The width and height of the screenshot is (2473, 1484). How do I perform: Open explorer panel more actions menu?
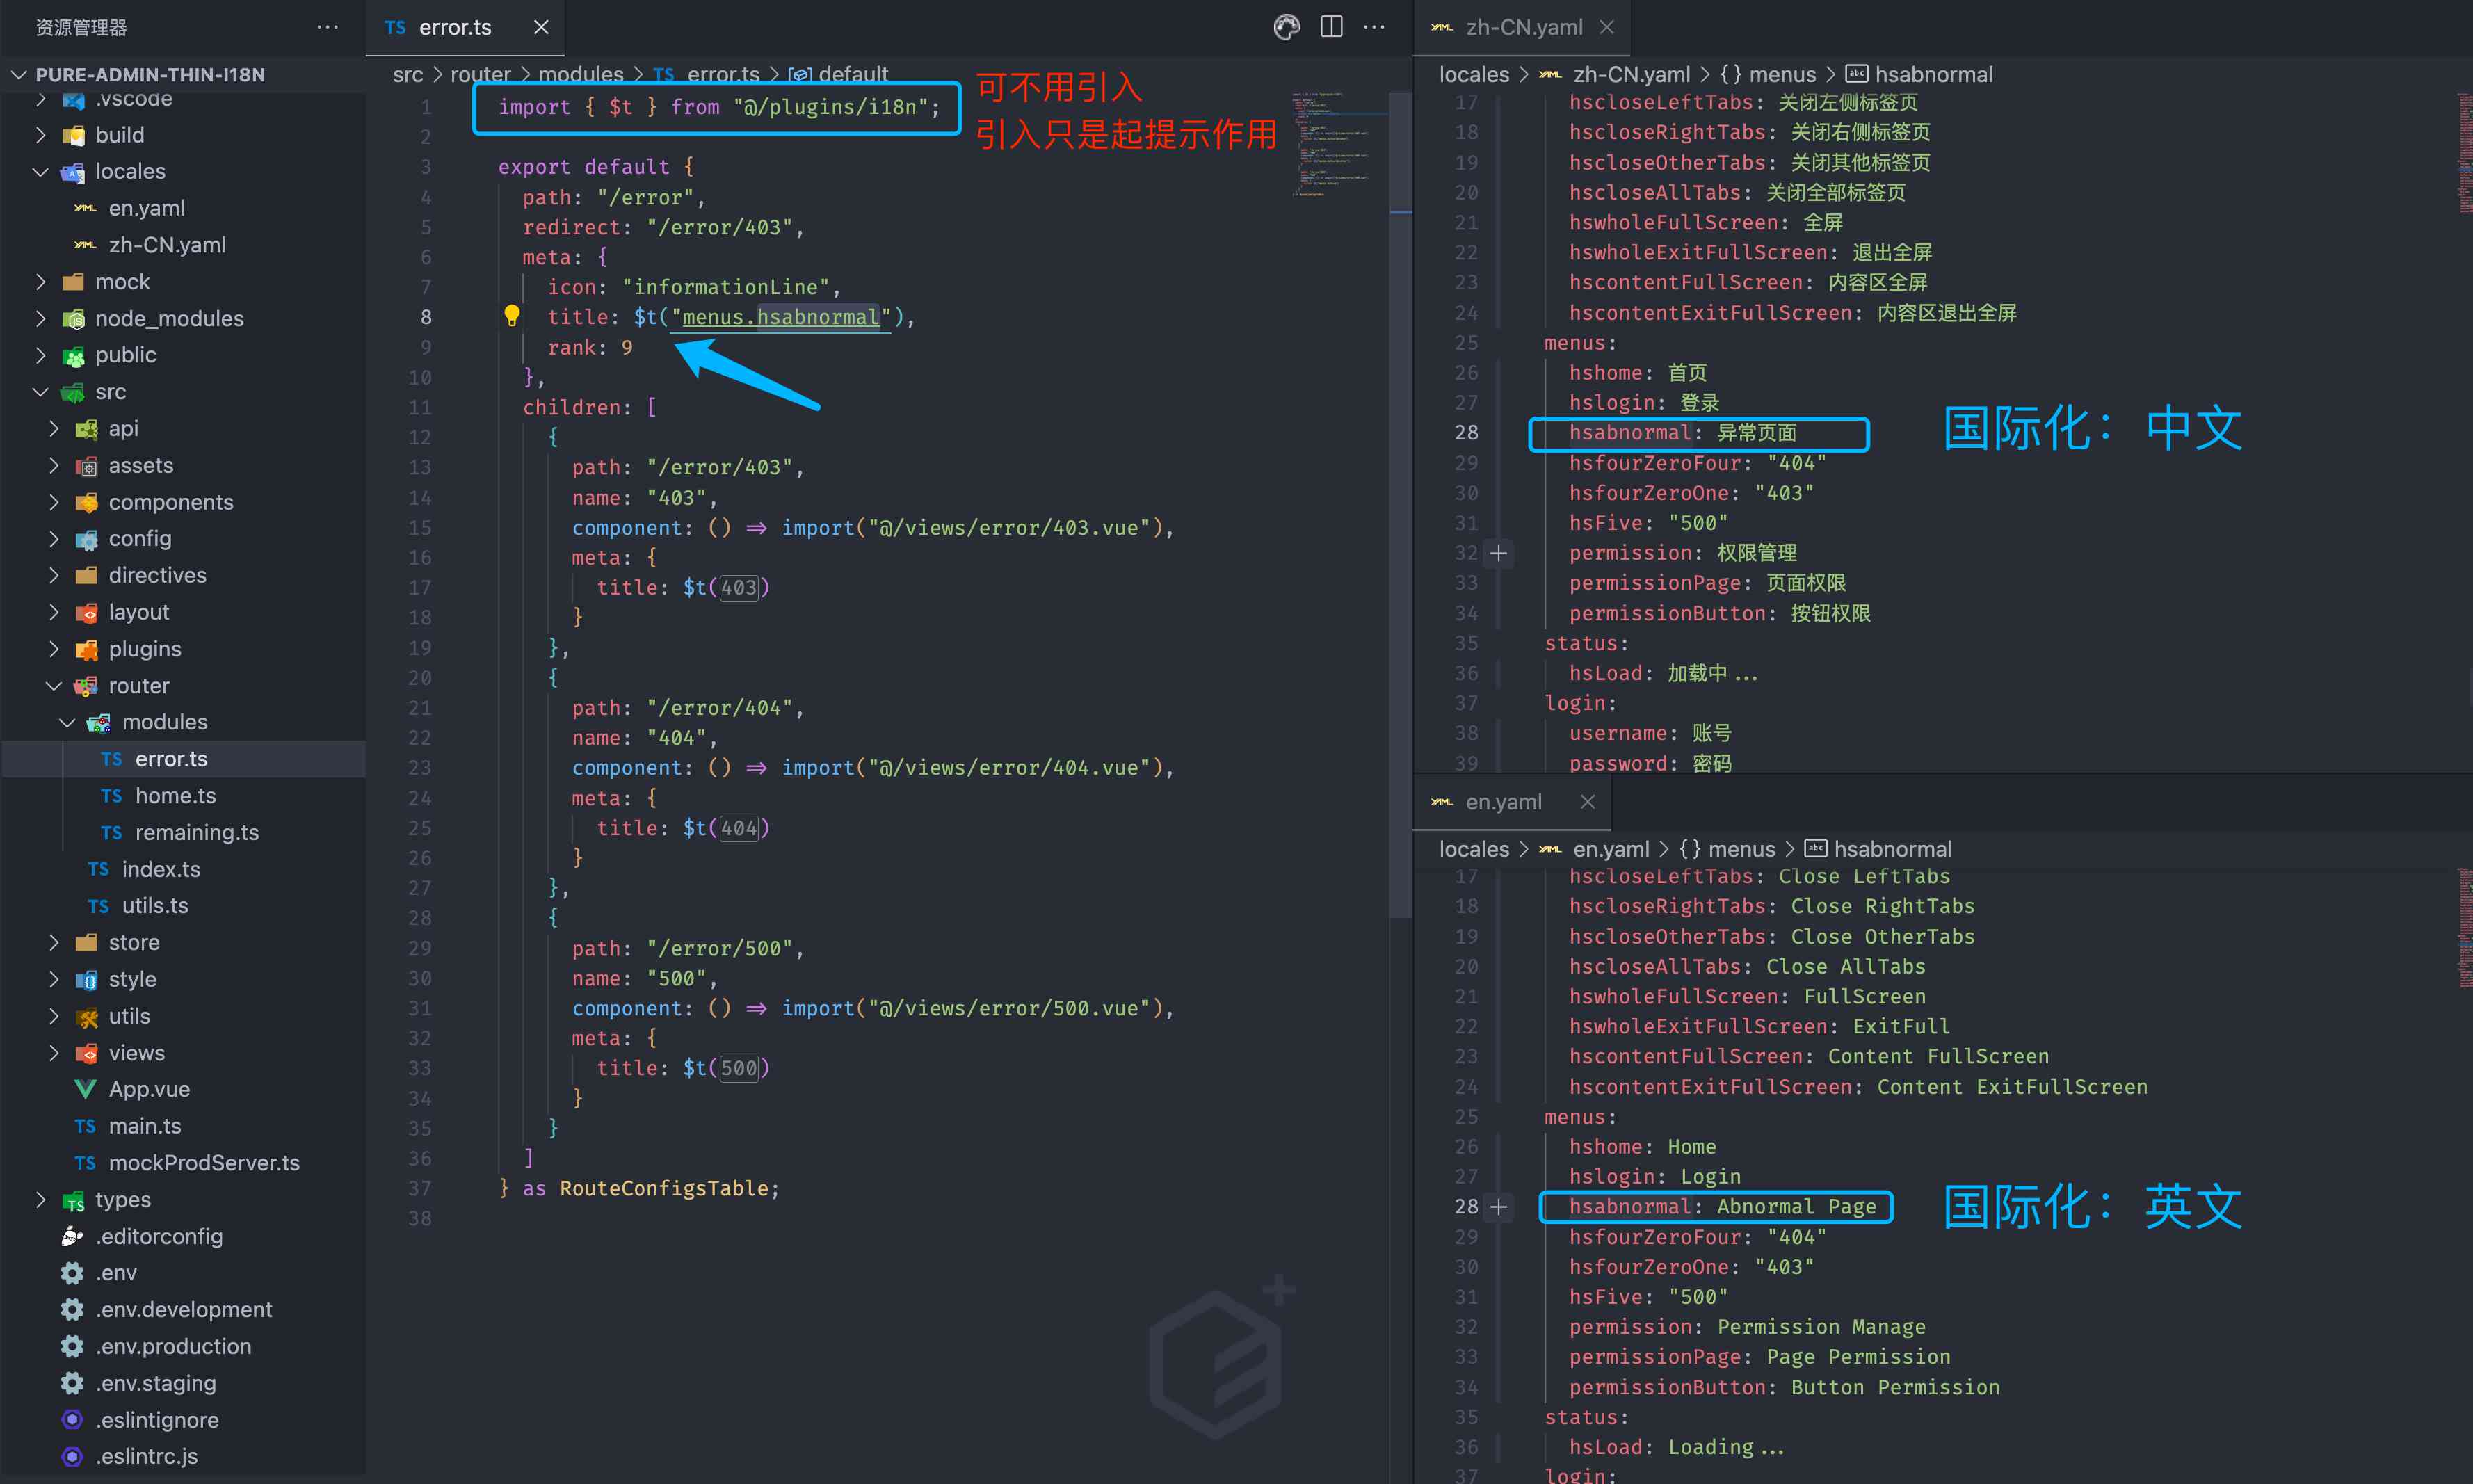327,27
